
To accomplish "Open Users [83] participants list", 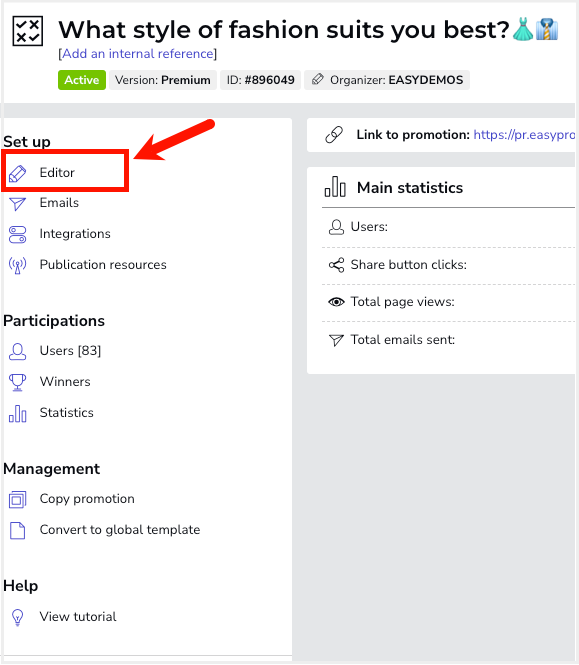I will 70,351.
